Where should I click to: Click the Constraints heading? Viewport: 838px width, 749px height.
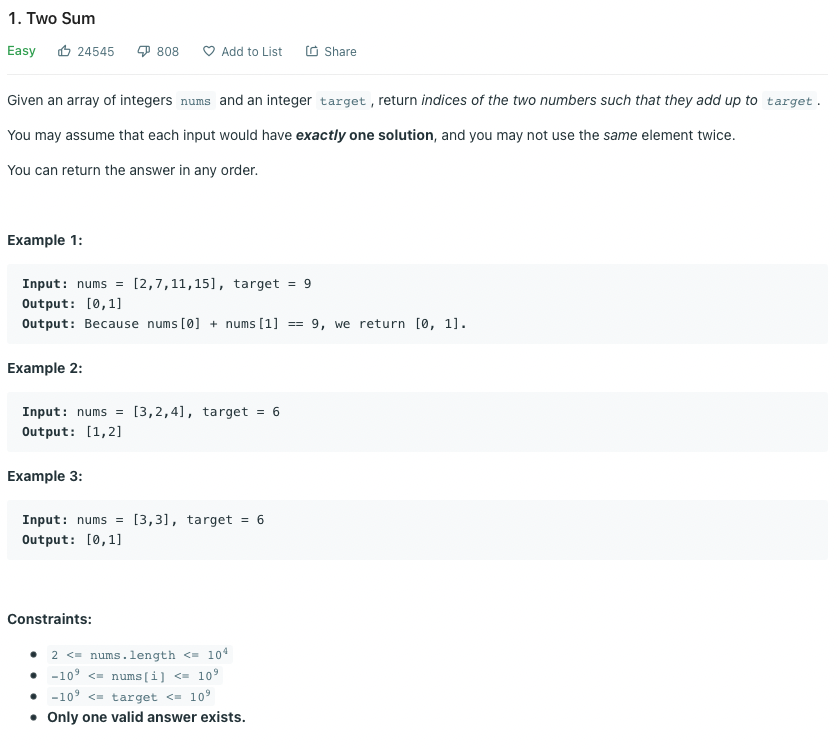(x=50, y=619)
